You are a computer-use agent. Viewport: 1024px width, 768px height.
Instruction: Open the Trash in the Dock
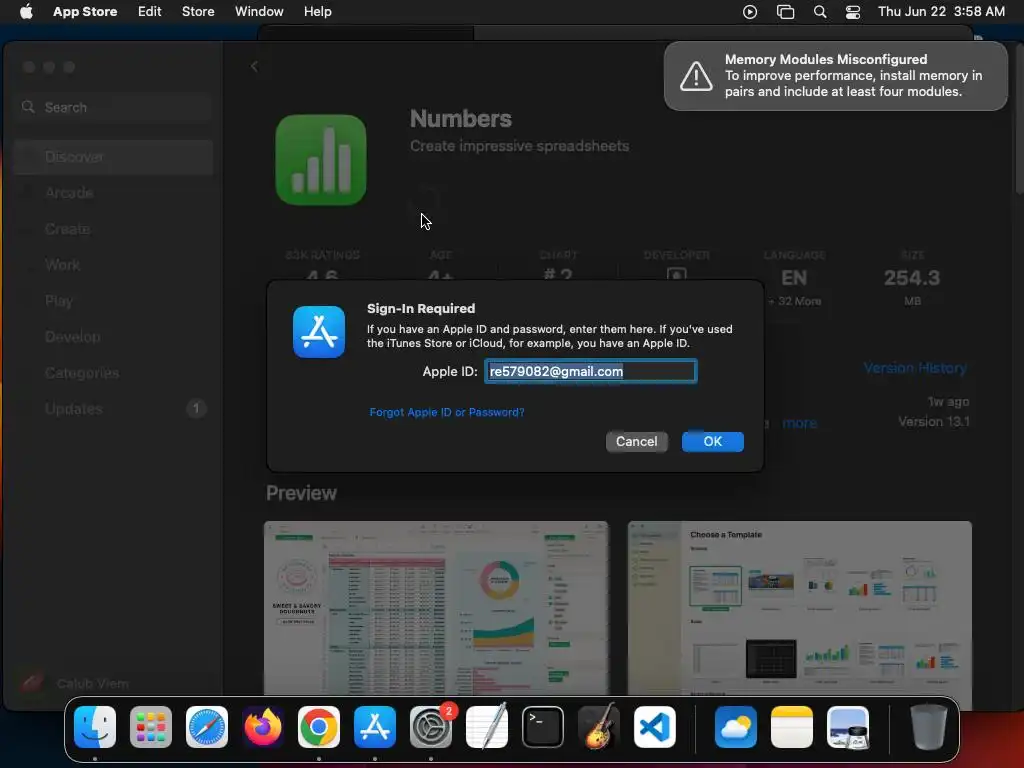coord(929,727)
